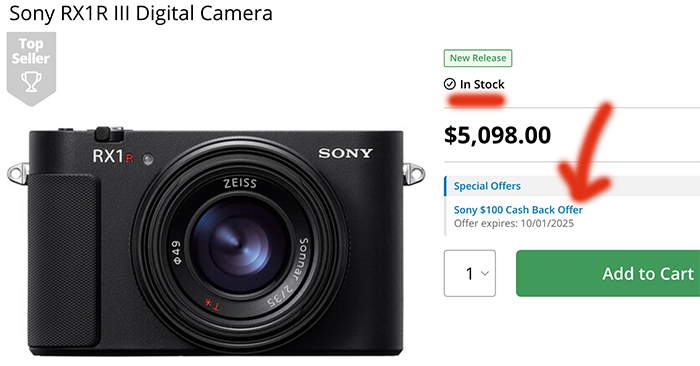Image resolution: width=700 pixels, height=366 pixels.
Task: Click the New Release badge
Action: pos(478,58)
